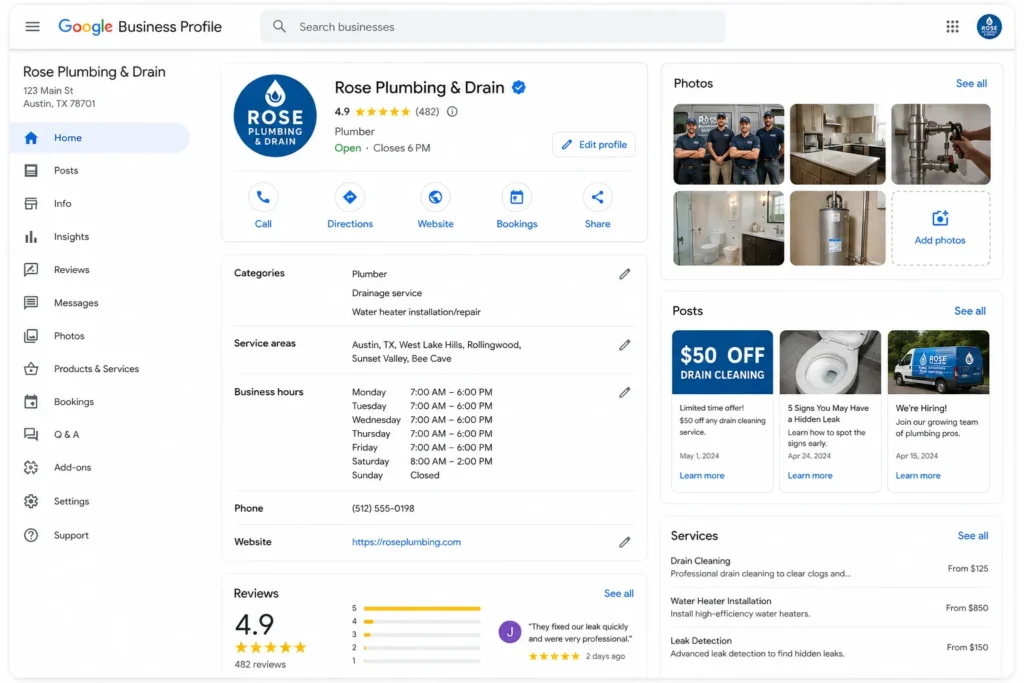Click the Website globe icon
1024x683 pixels.
click(436, 197)
